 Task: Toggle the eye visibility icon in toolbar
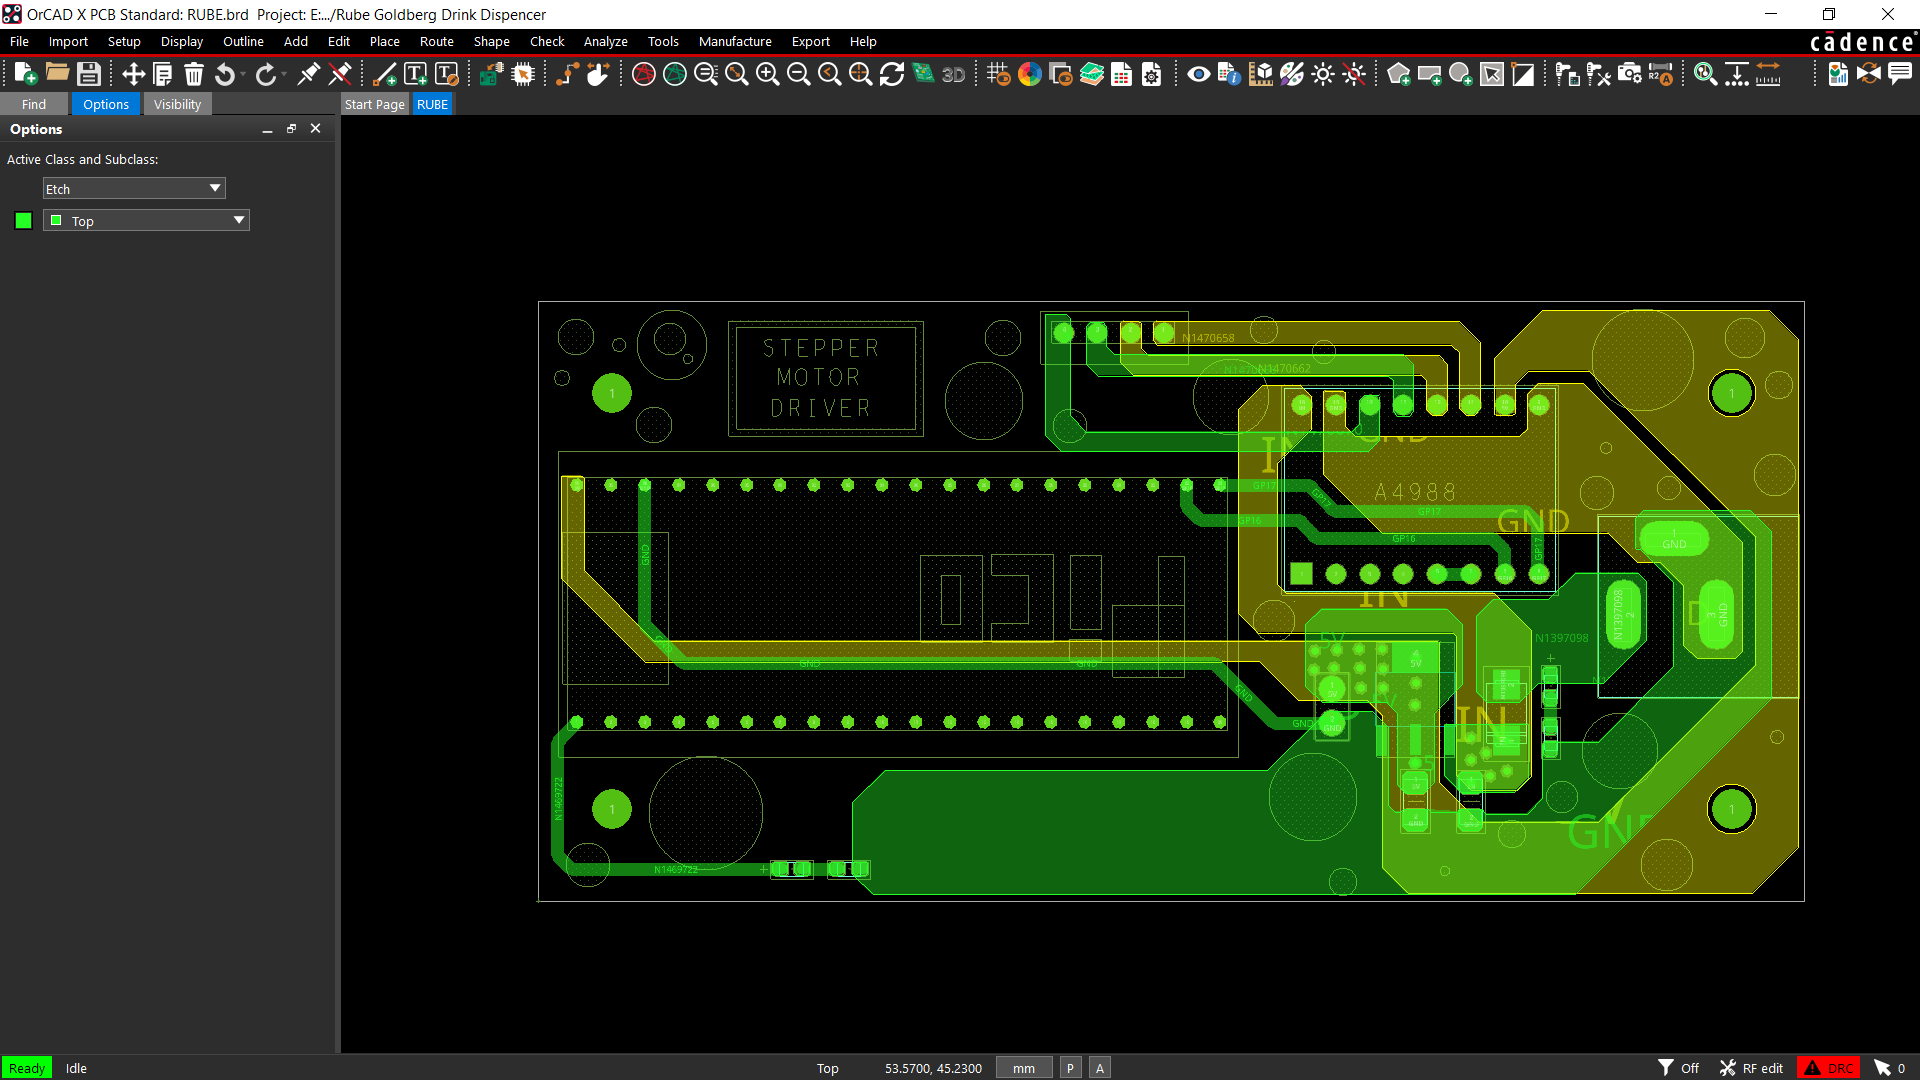pyautogui.click(x=1199, y=74)
